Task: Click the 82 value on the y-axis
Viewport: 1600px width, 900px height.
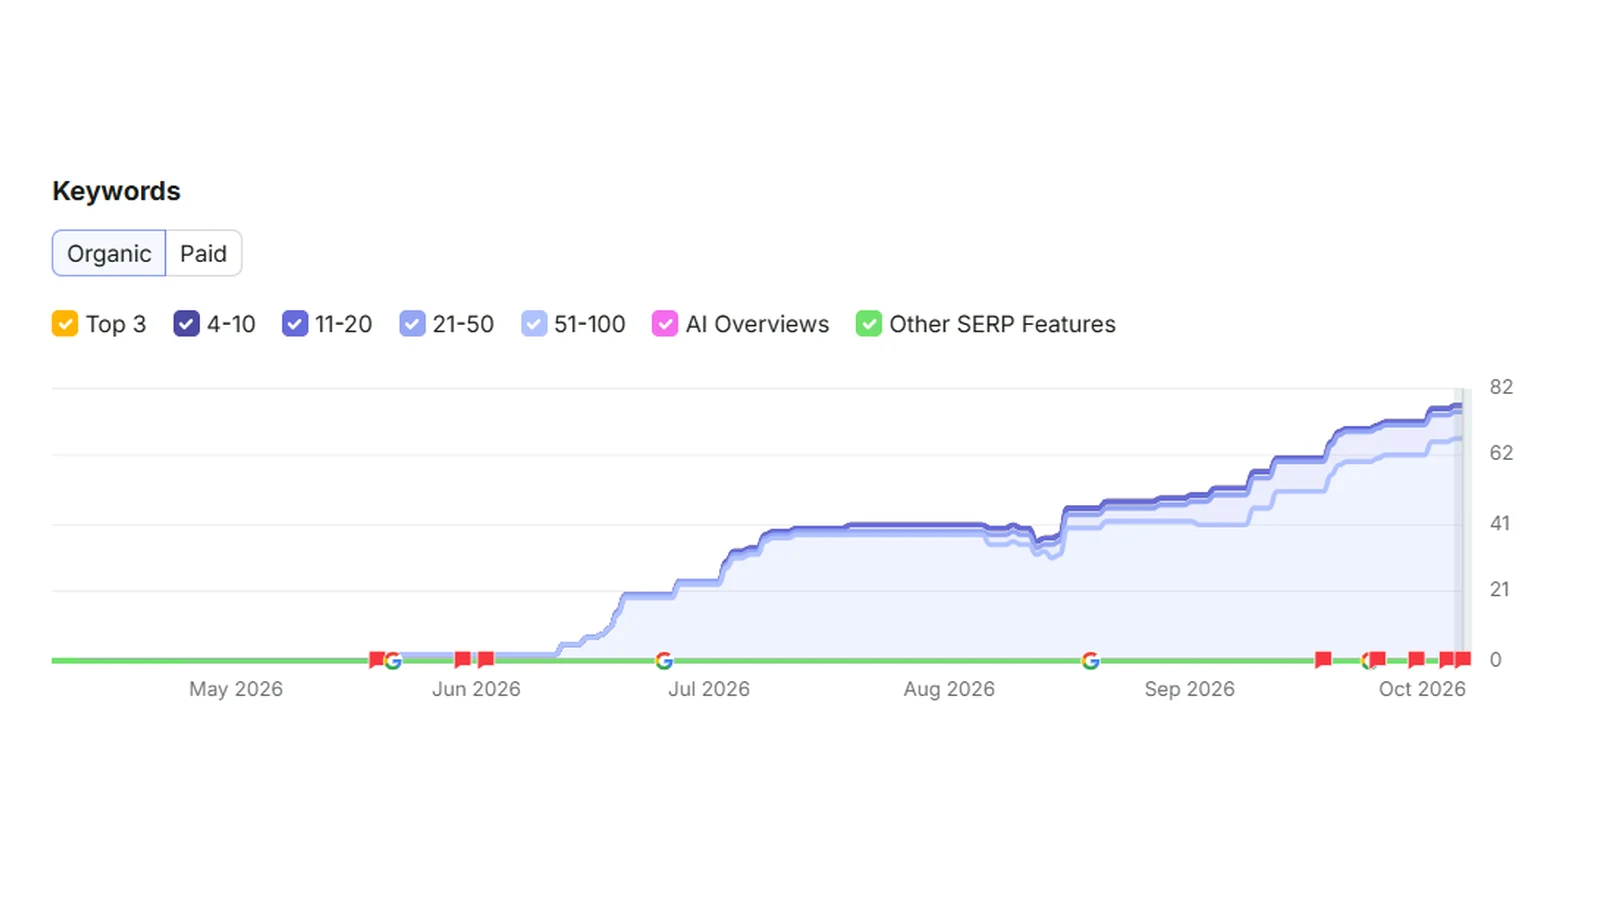Action: tap(1501, 387)
